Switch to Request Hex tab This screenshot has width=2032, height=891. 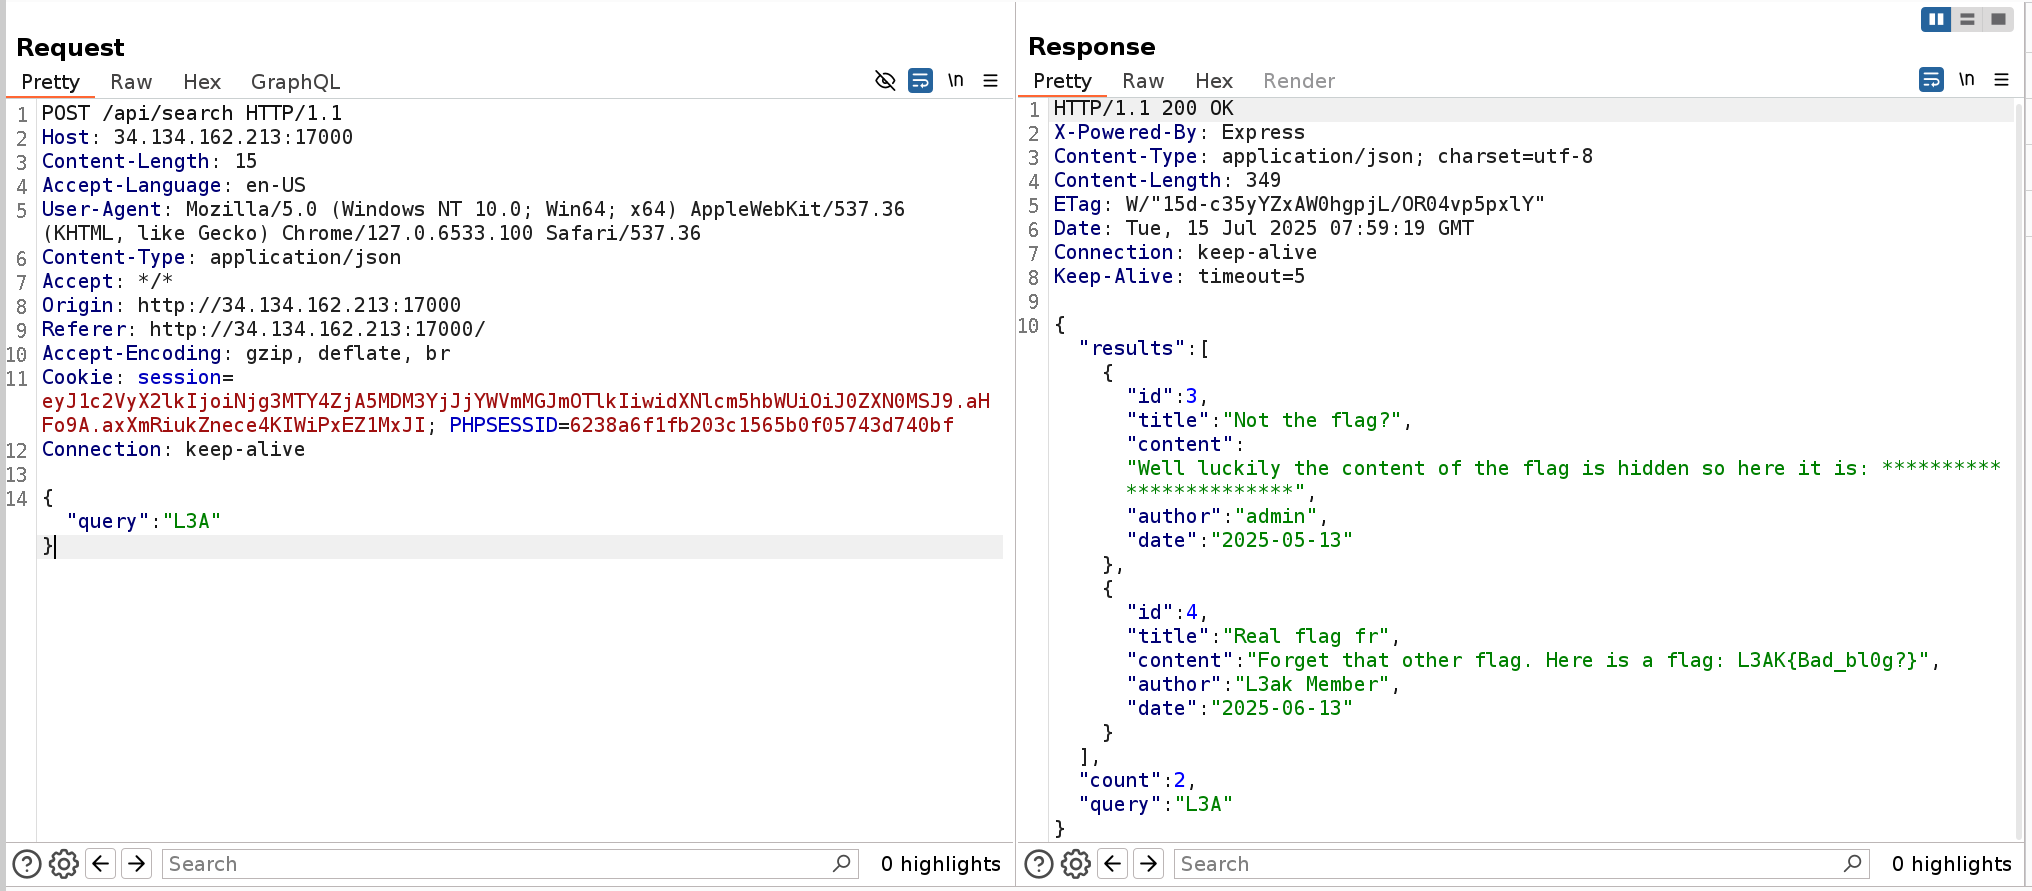click(202, 82)
